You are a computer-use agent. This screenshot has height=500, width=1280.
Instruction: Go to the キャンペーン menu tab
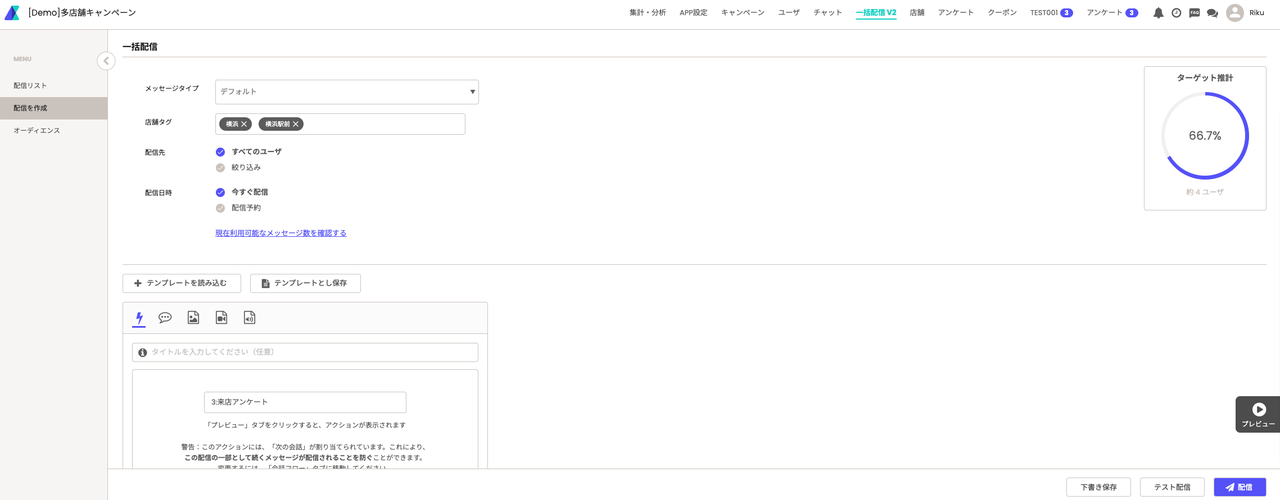point(742,13)
